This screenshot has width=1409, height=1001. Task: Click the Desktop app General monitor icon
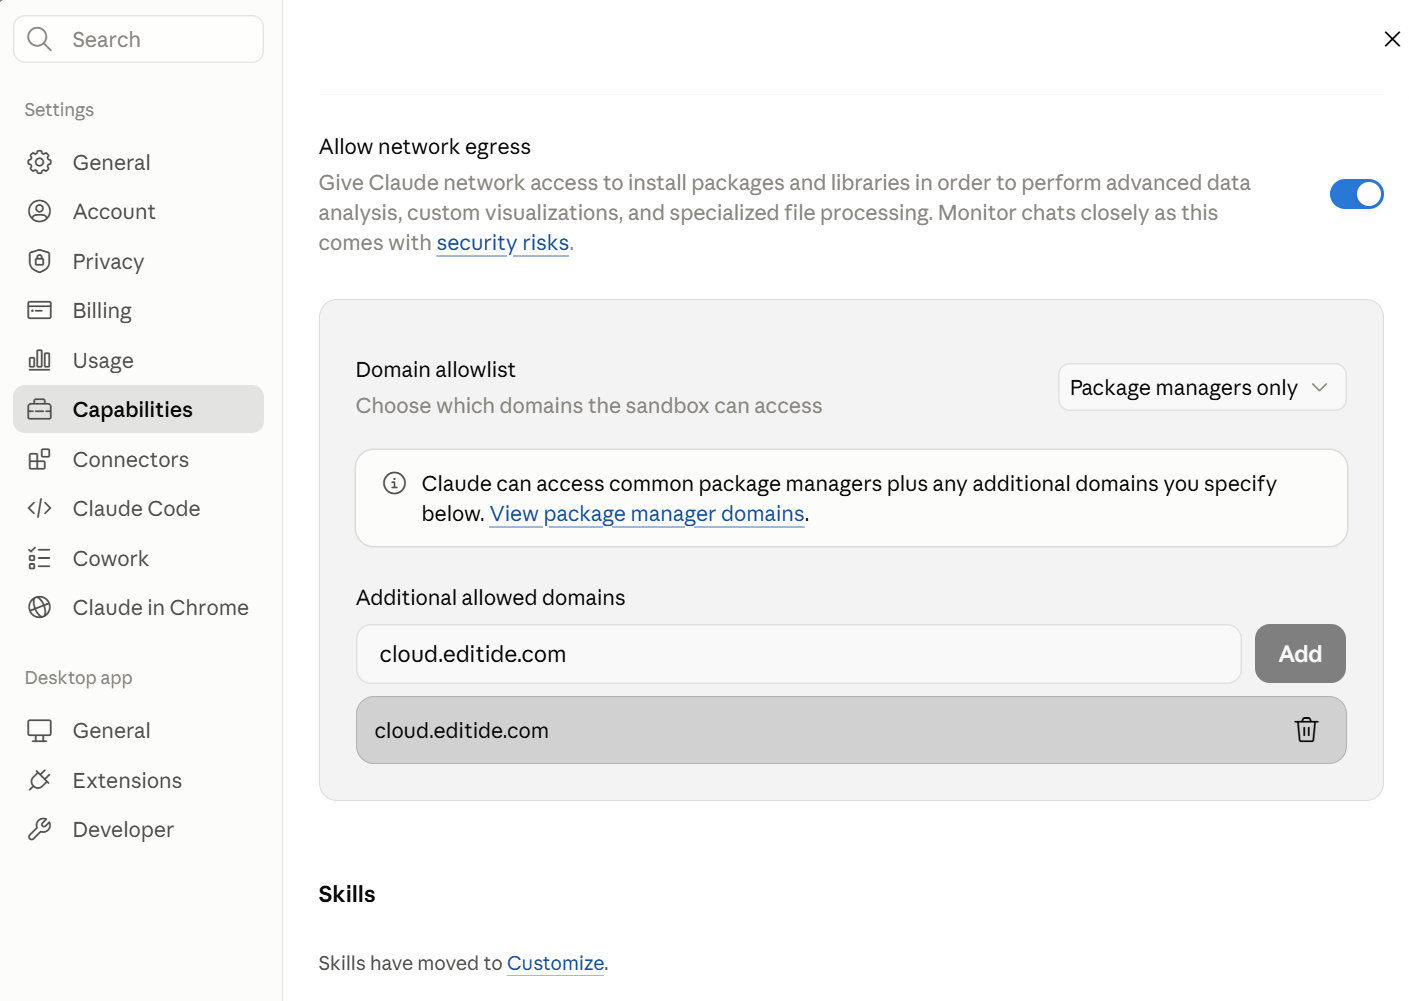click(x=39, y=731)
